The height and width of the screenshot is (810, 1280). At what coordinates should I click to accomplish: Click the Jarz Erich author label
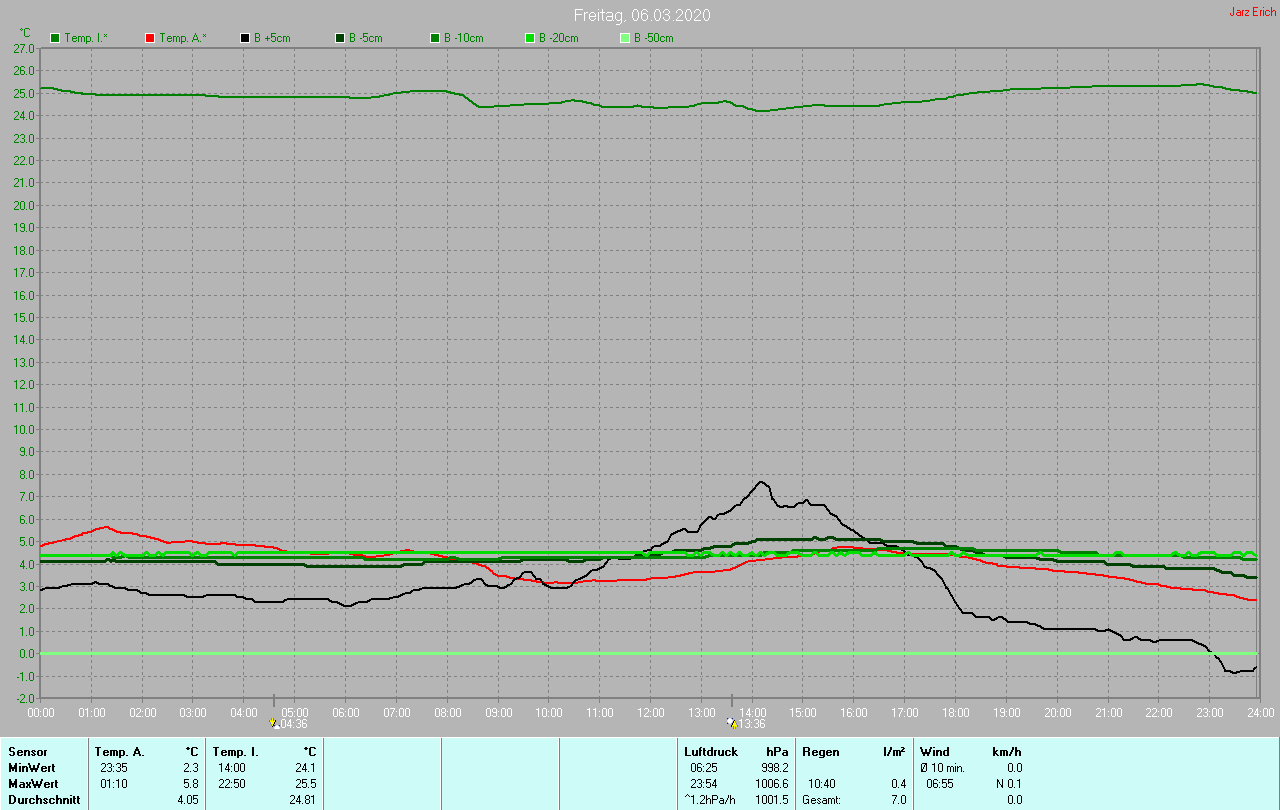click(x=1252, y=12)
